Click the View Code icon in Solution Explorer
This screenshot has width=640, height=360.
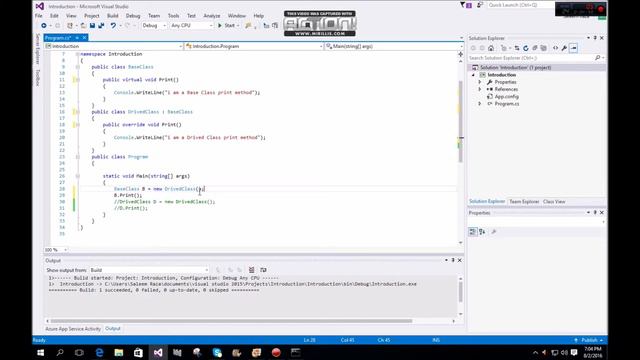556,48
